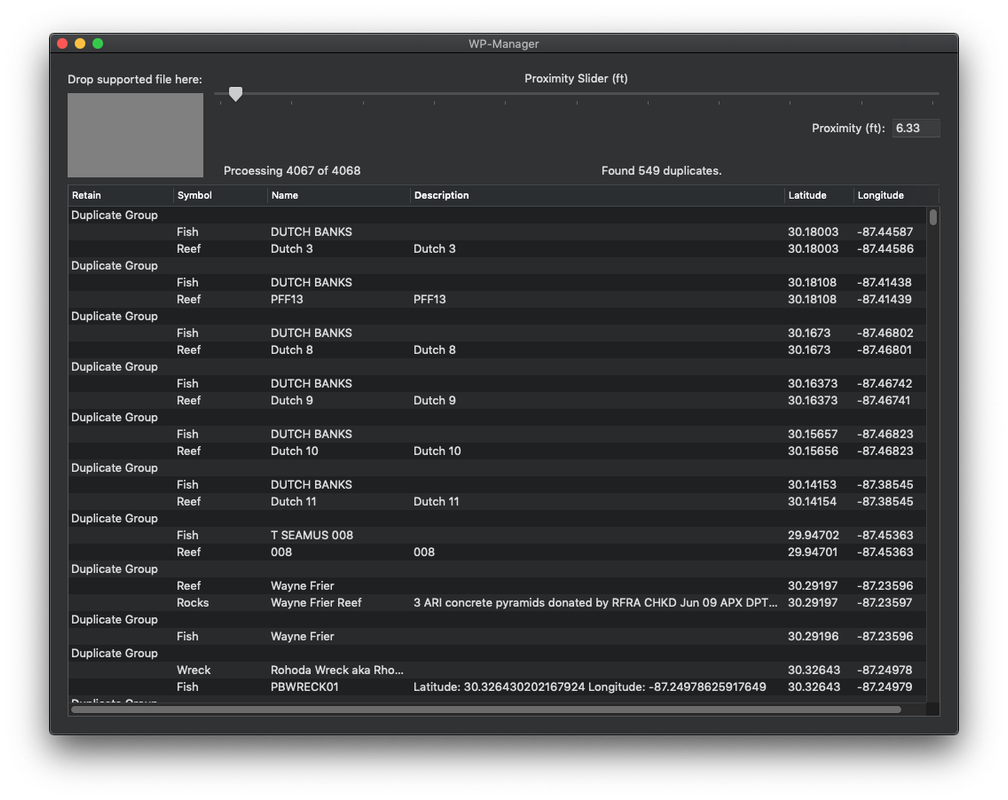Click the 008 description cell

[x=424, y=552]
